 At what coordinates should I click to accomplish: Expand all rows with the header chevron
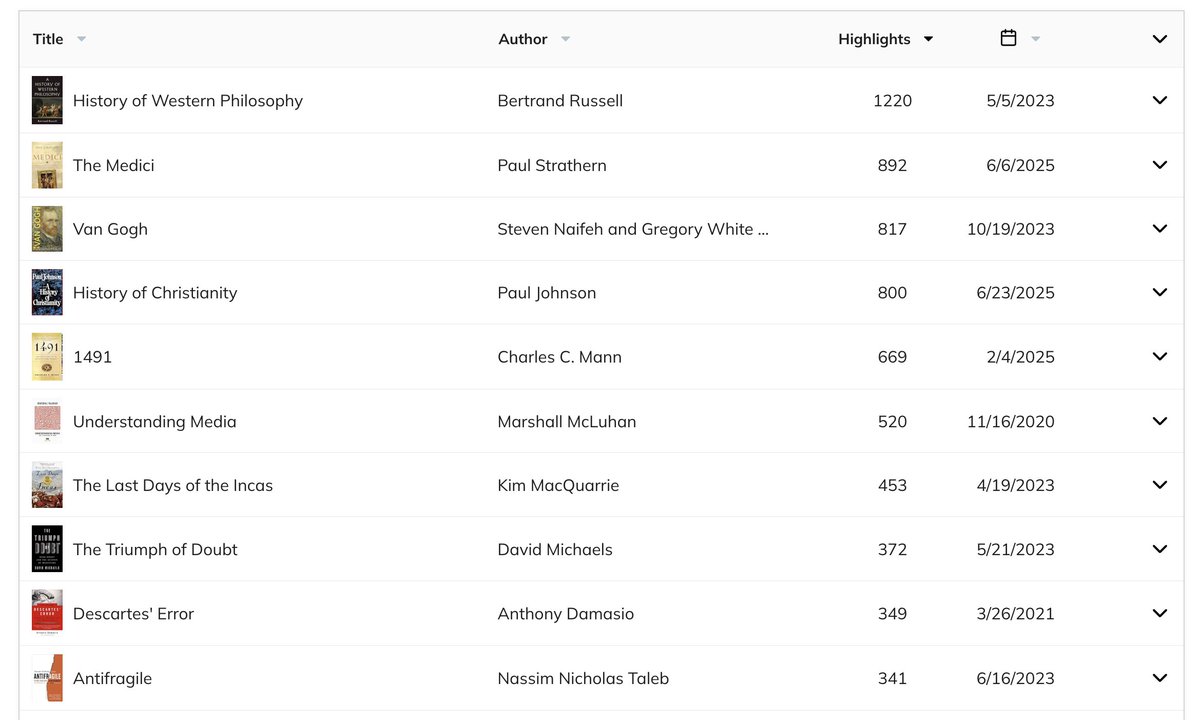coord(1160,39)
